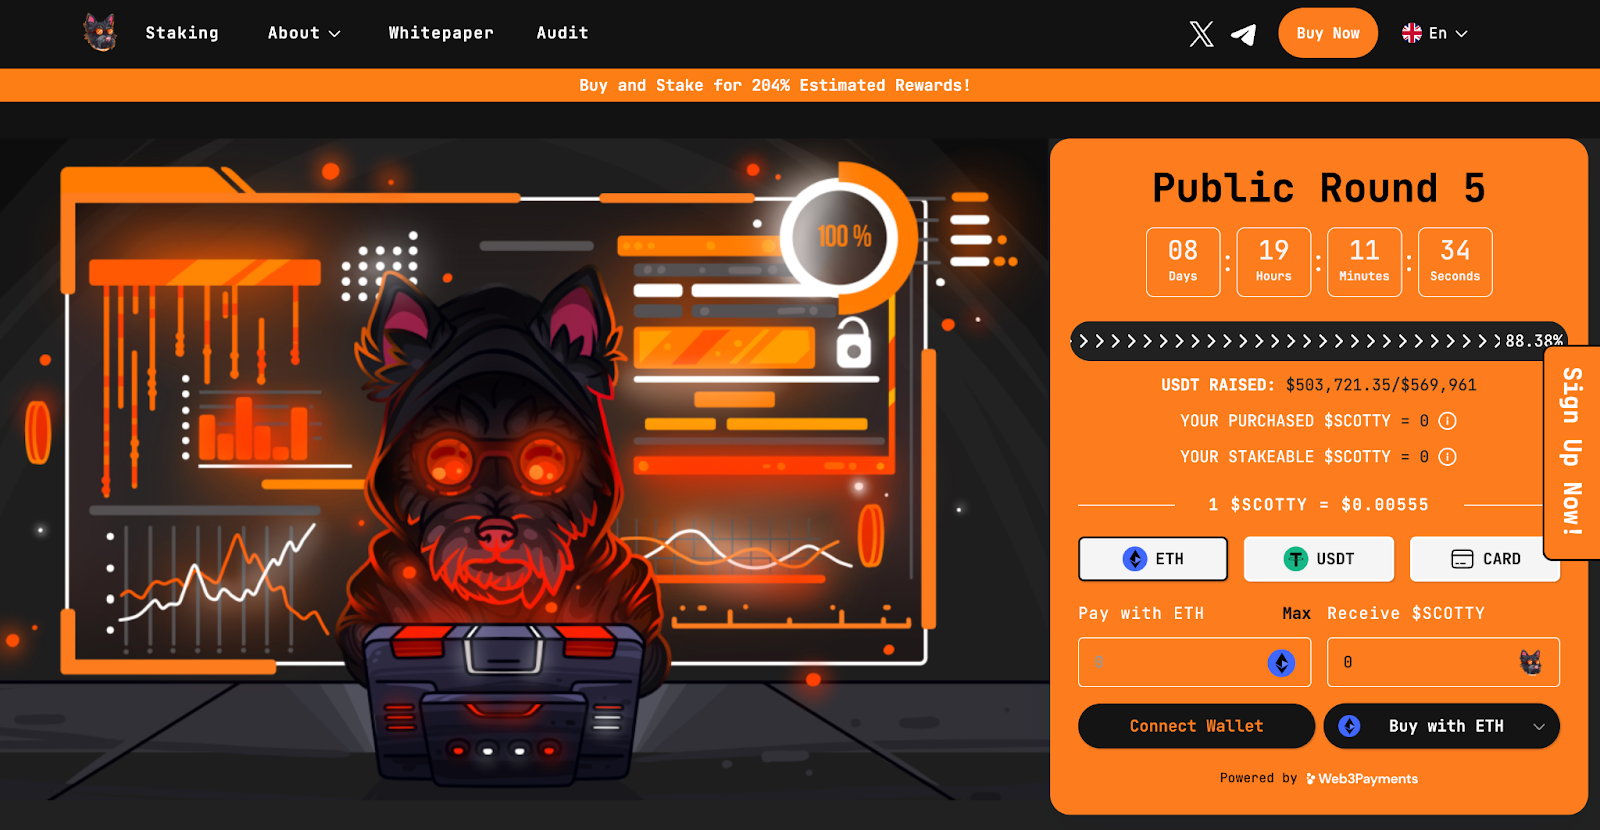
Task: Click Max above the pay amount field
Action: point(1296,613)
